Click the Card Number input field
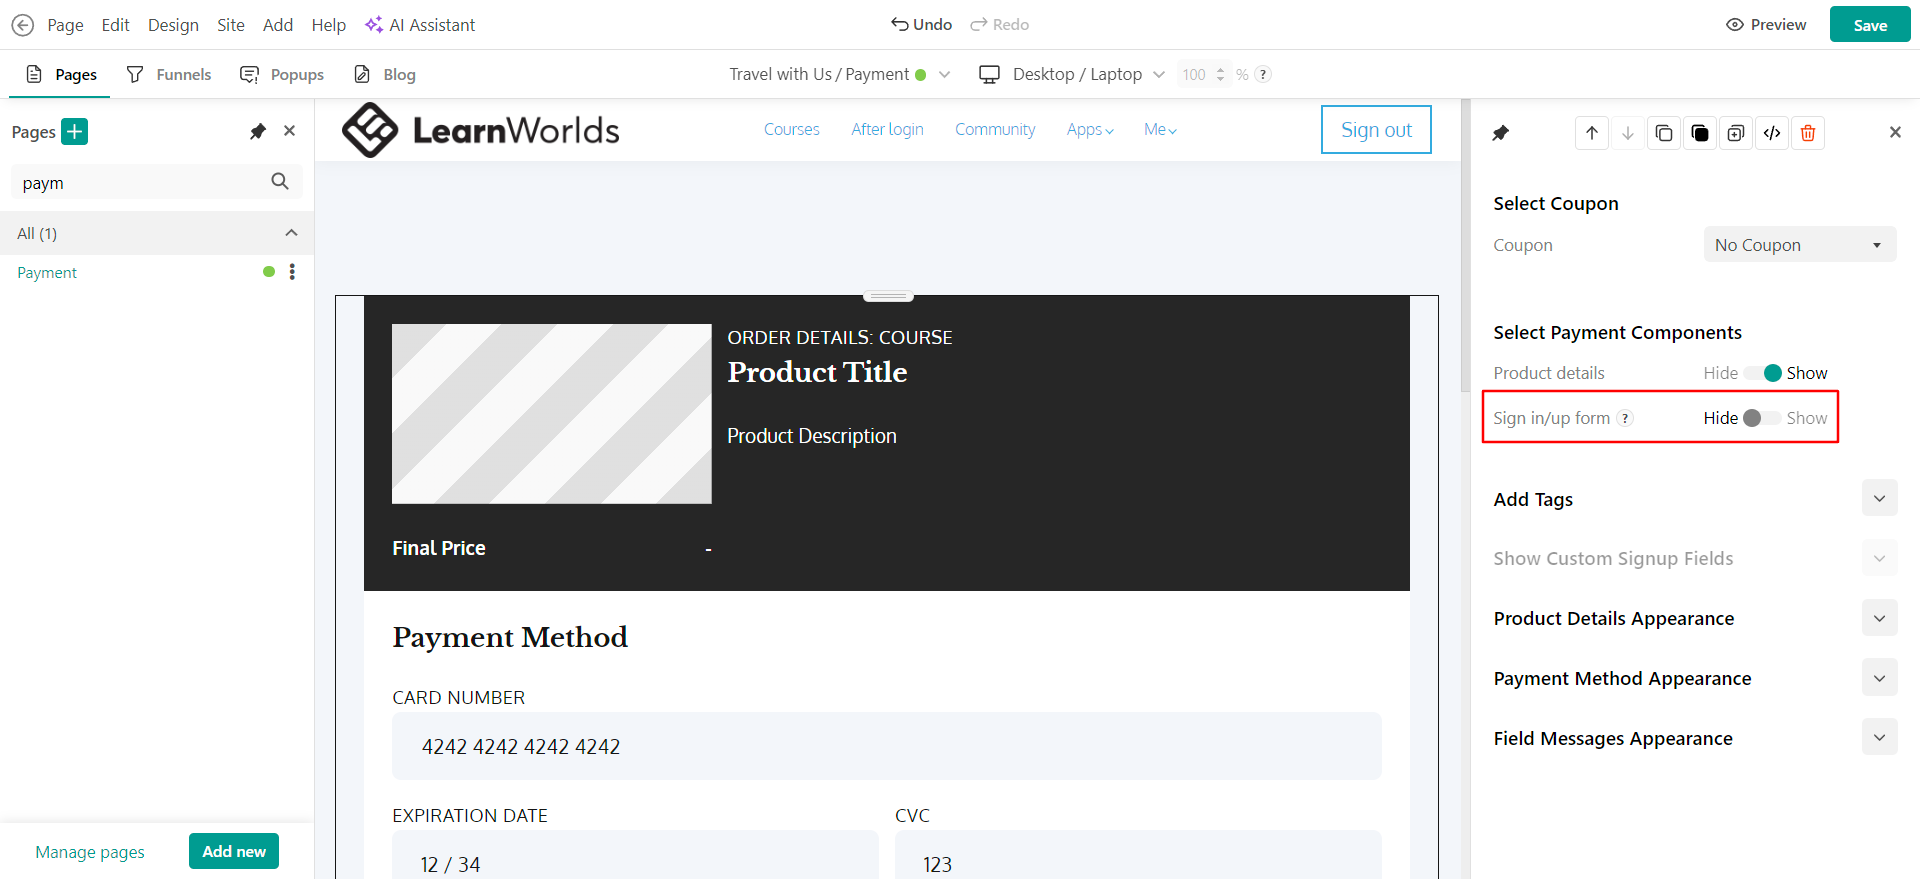The height and width of the screenshot is (879, 1920). [887, 746]
